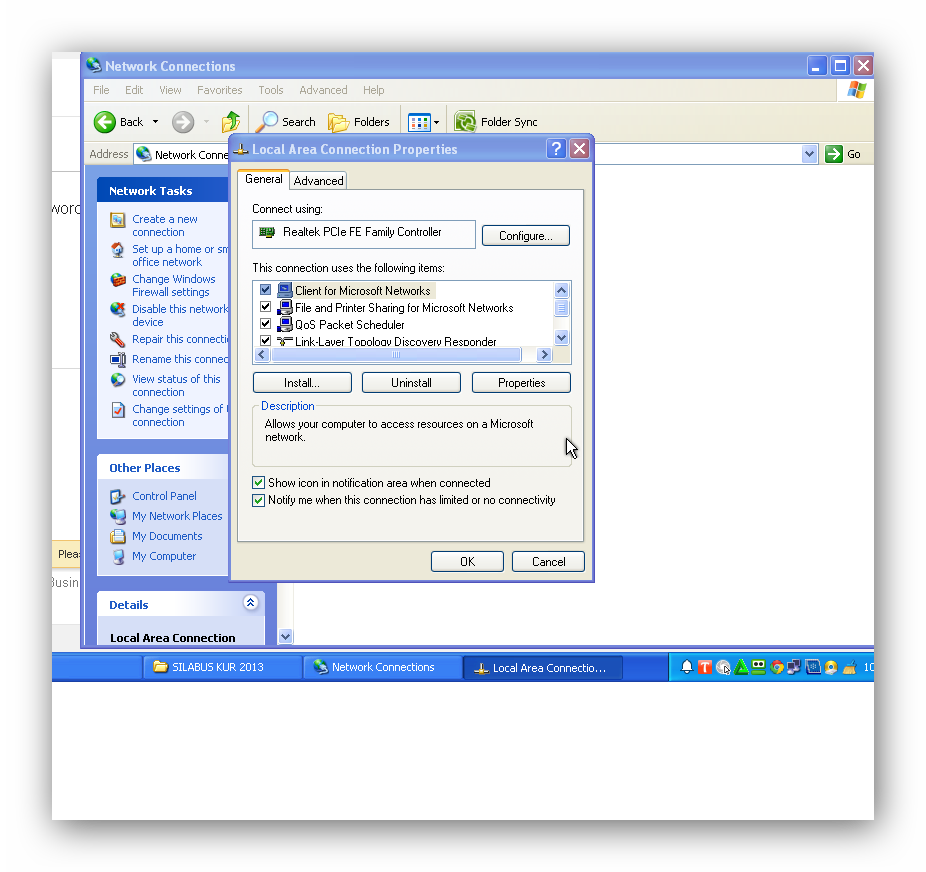Click the Rename this connection icon
This screenshot has height=872, width=926.
pyautogui.click(x=118, y=360)
